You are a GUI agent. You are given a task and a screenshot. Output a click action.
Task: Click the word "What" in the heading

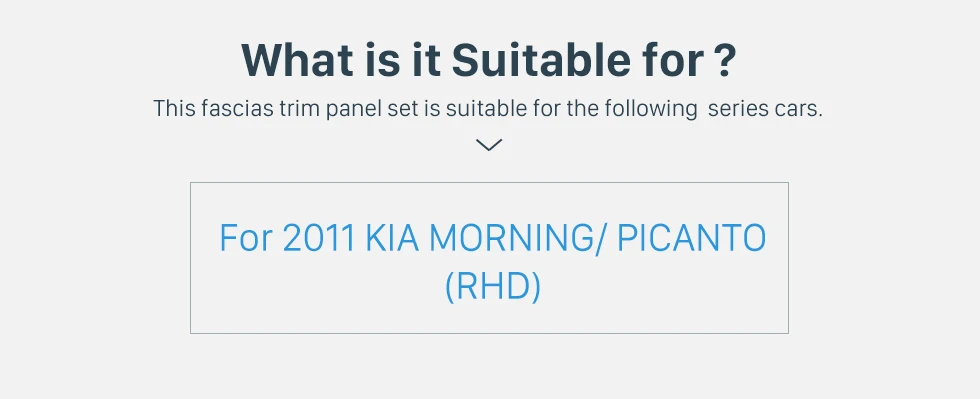pos(298,60)
